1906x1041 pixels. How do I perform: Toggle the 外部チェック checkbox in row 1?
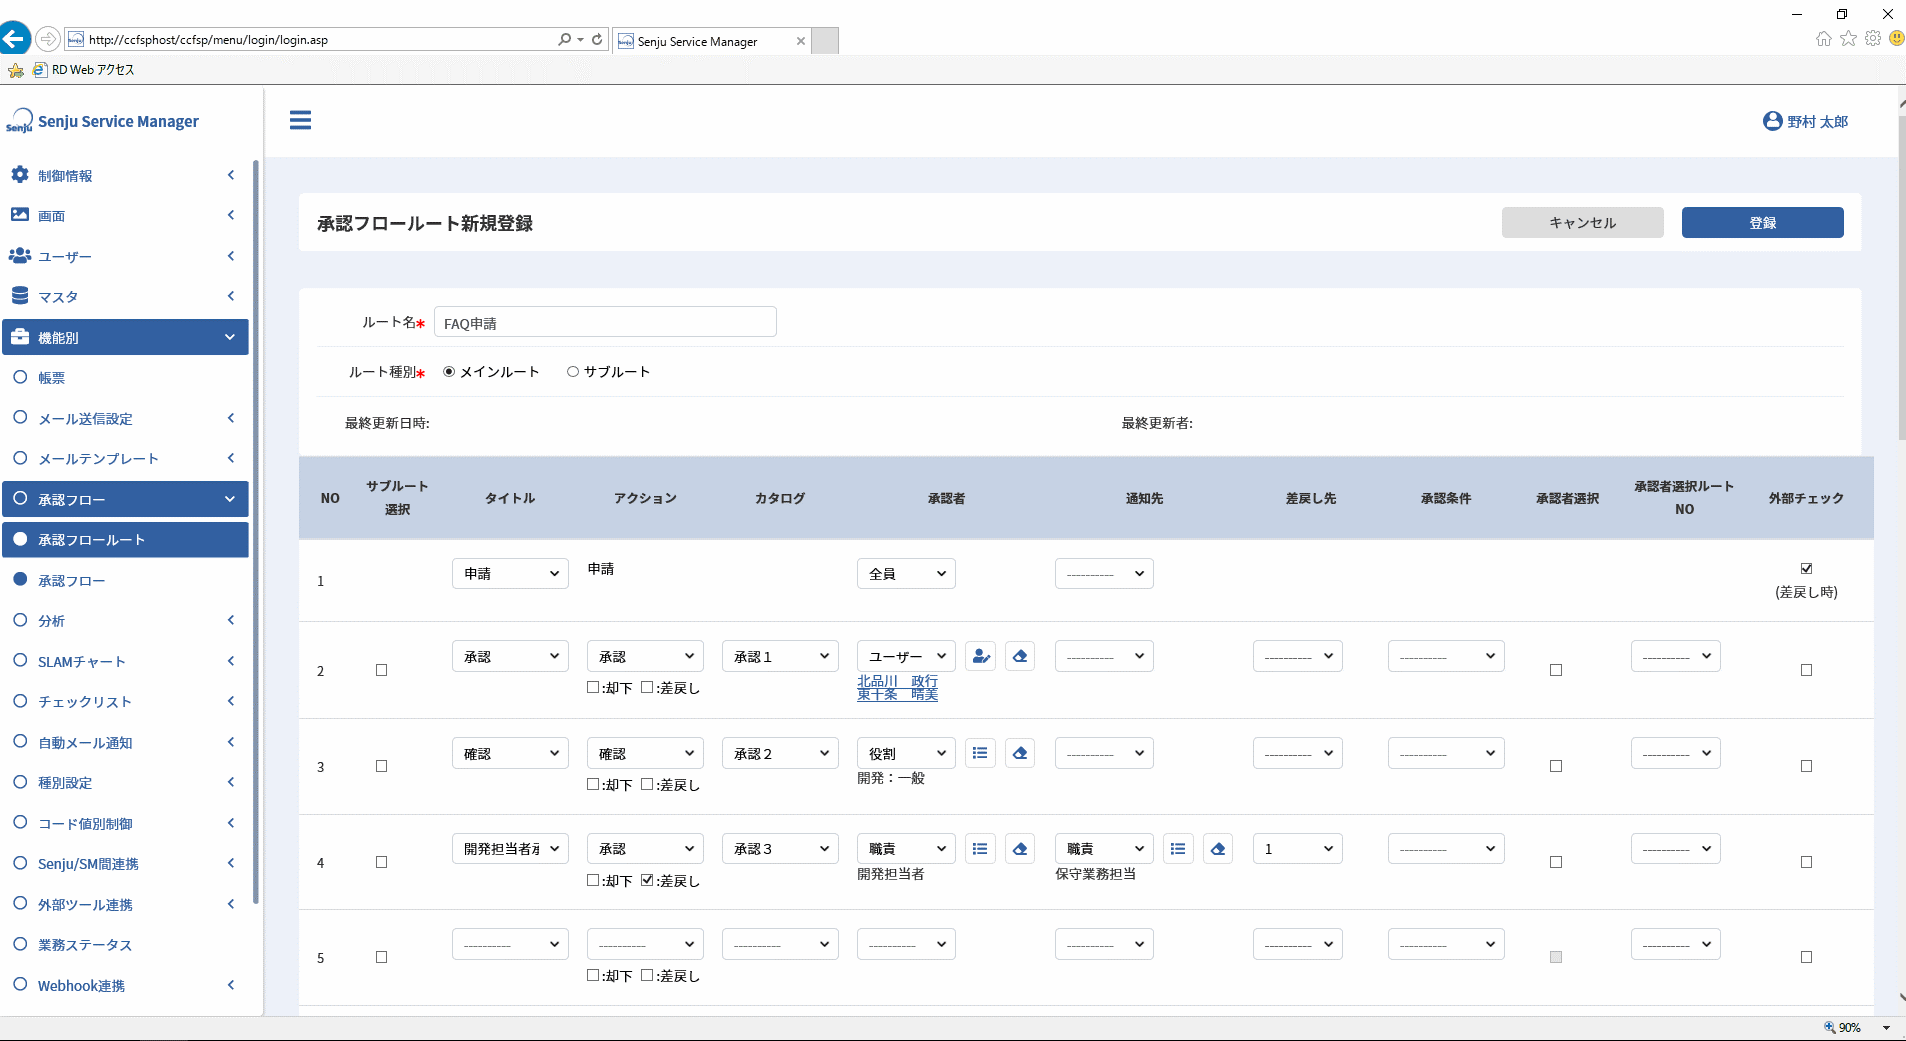point(1806,568)
